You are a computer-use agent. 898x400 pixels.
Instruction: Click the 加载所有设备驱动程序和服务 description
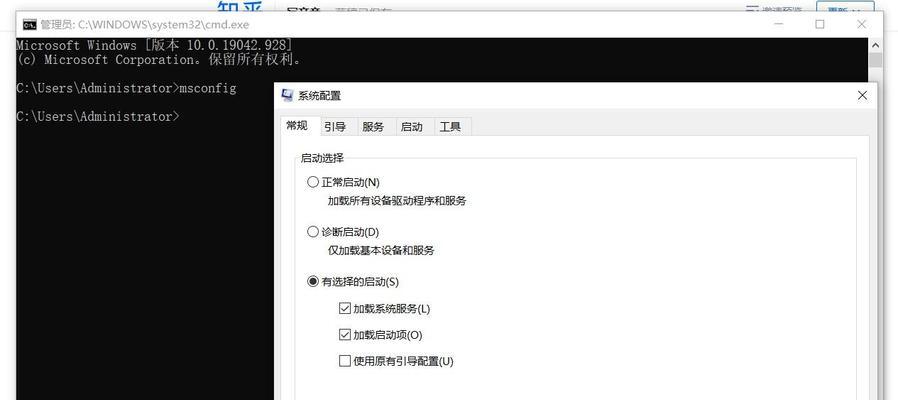click(x=397, y=201)
